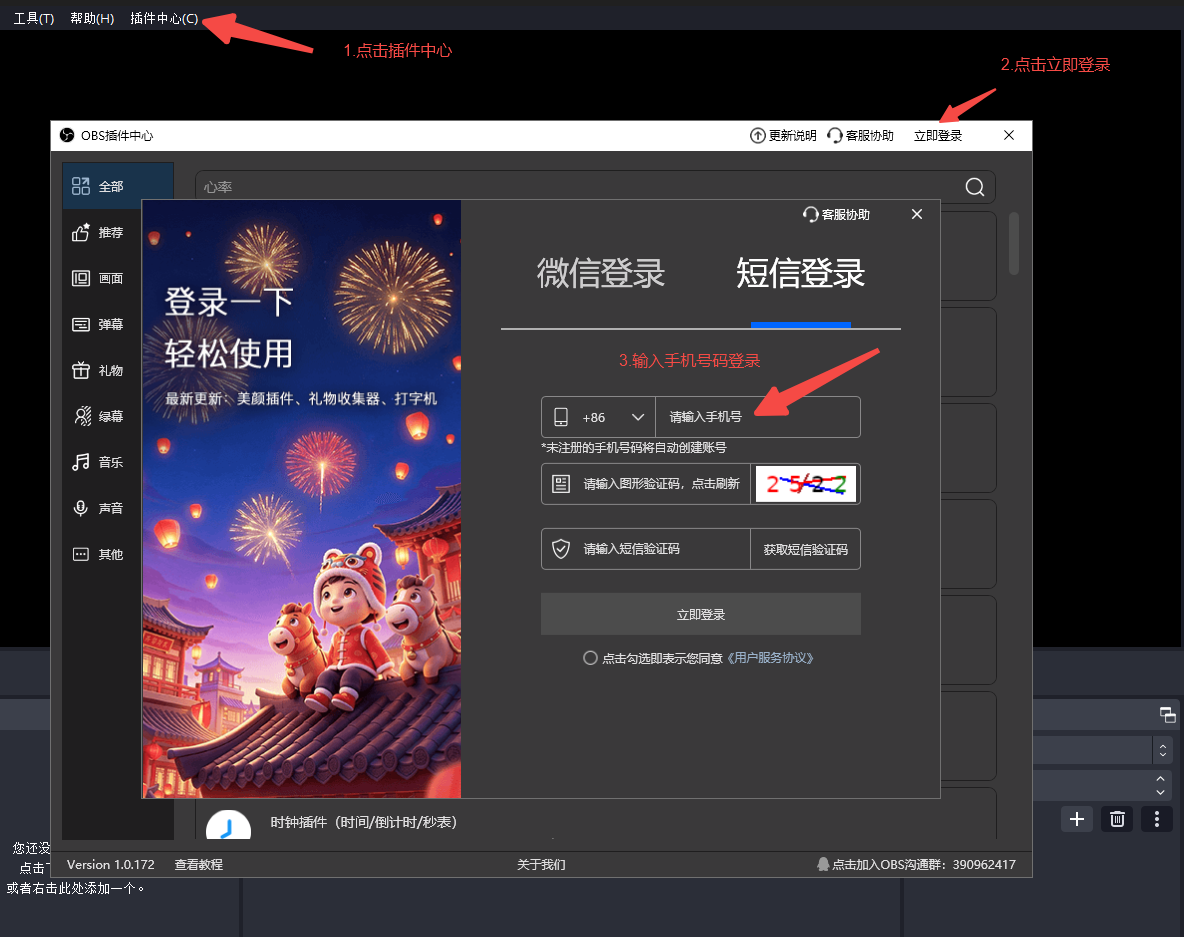Click the upper OBS stepper arrows
1184x937 pixels.
click(x=1163, y=750)
